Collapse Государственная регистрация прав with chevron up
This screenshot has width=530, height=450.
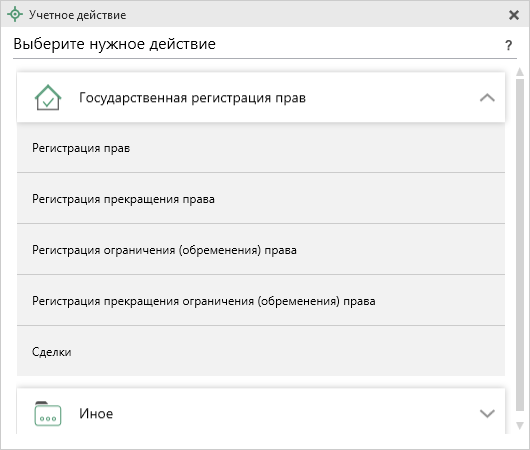(x=487, y=98)
